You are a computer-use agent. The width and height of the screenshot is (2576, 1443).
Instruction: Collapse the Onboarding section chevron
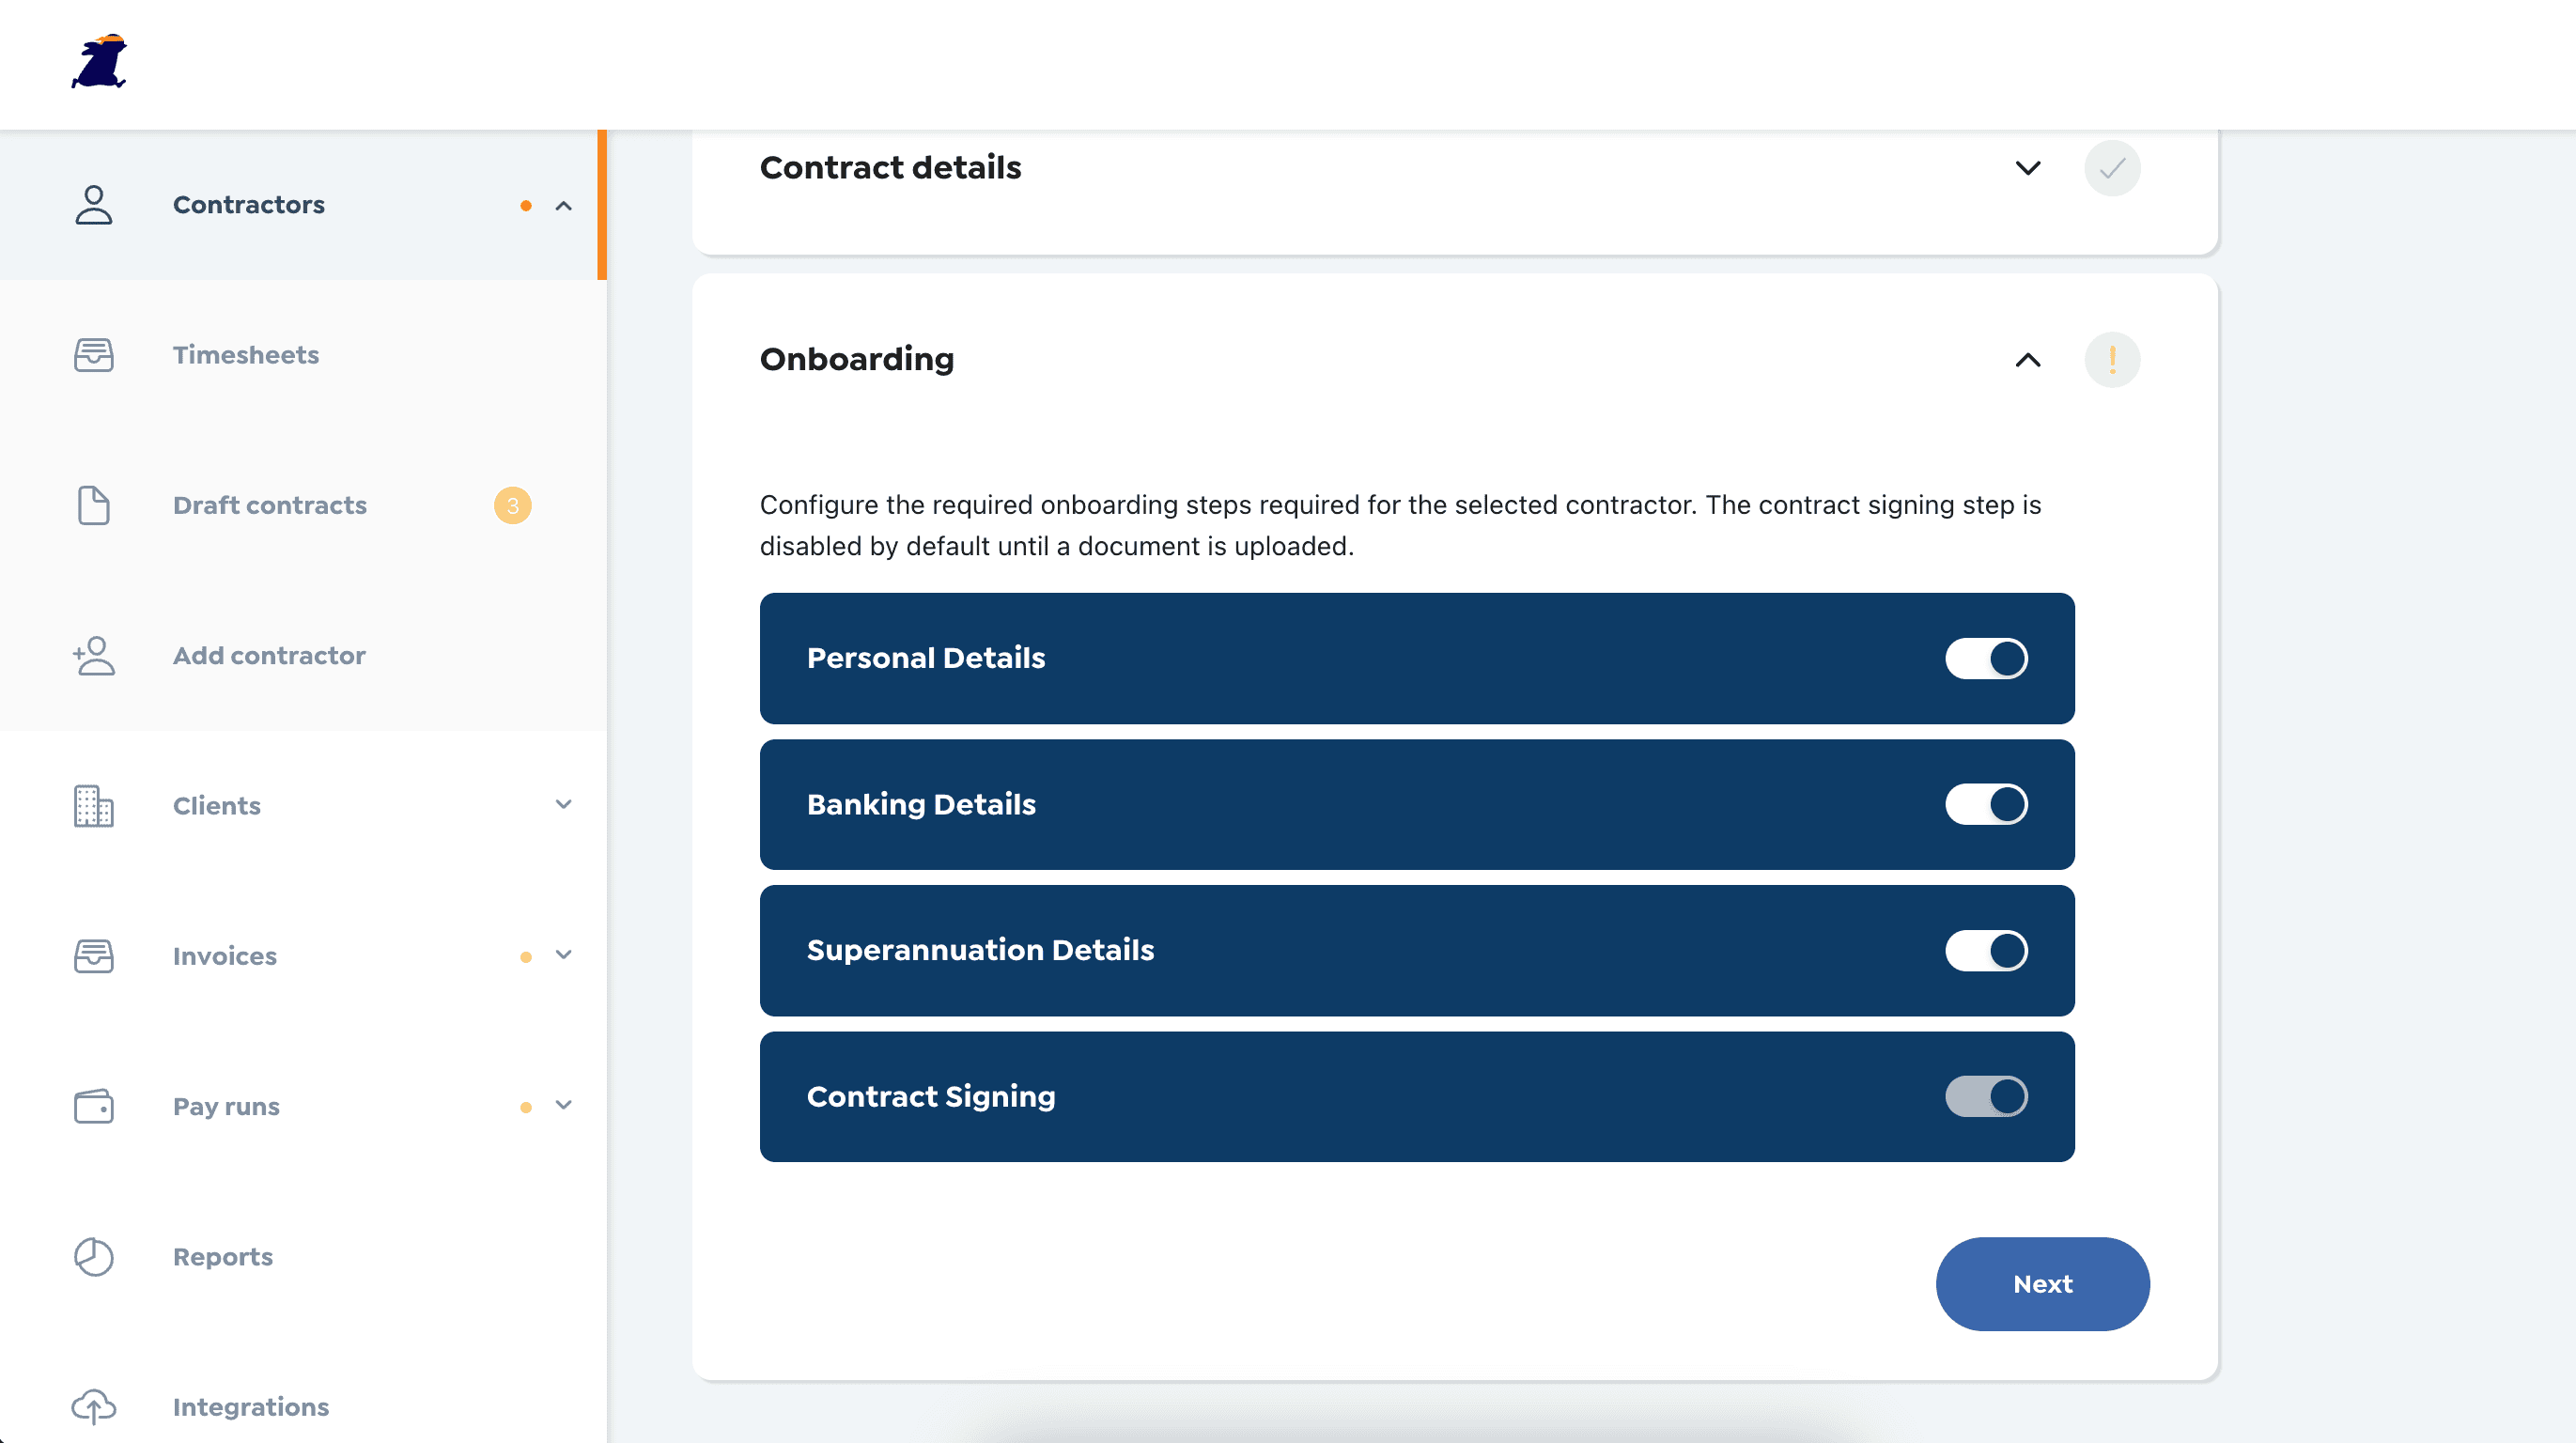(2029, 359)
